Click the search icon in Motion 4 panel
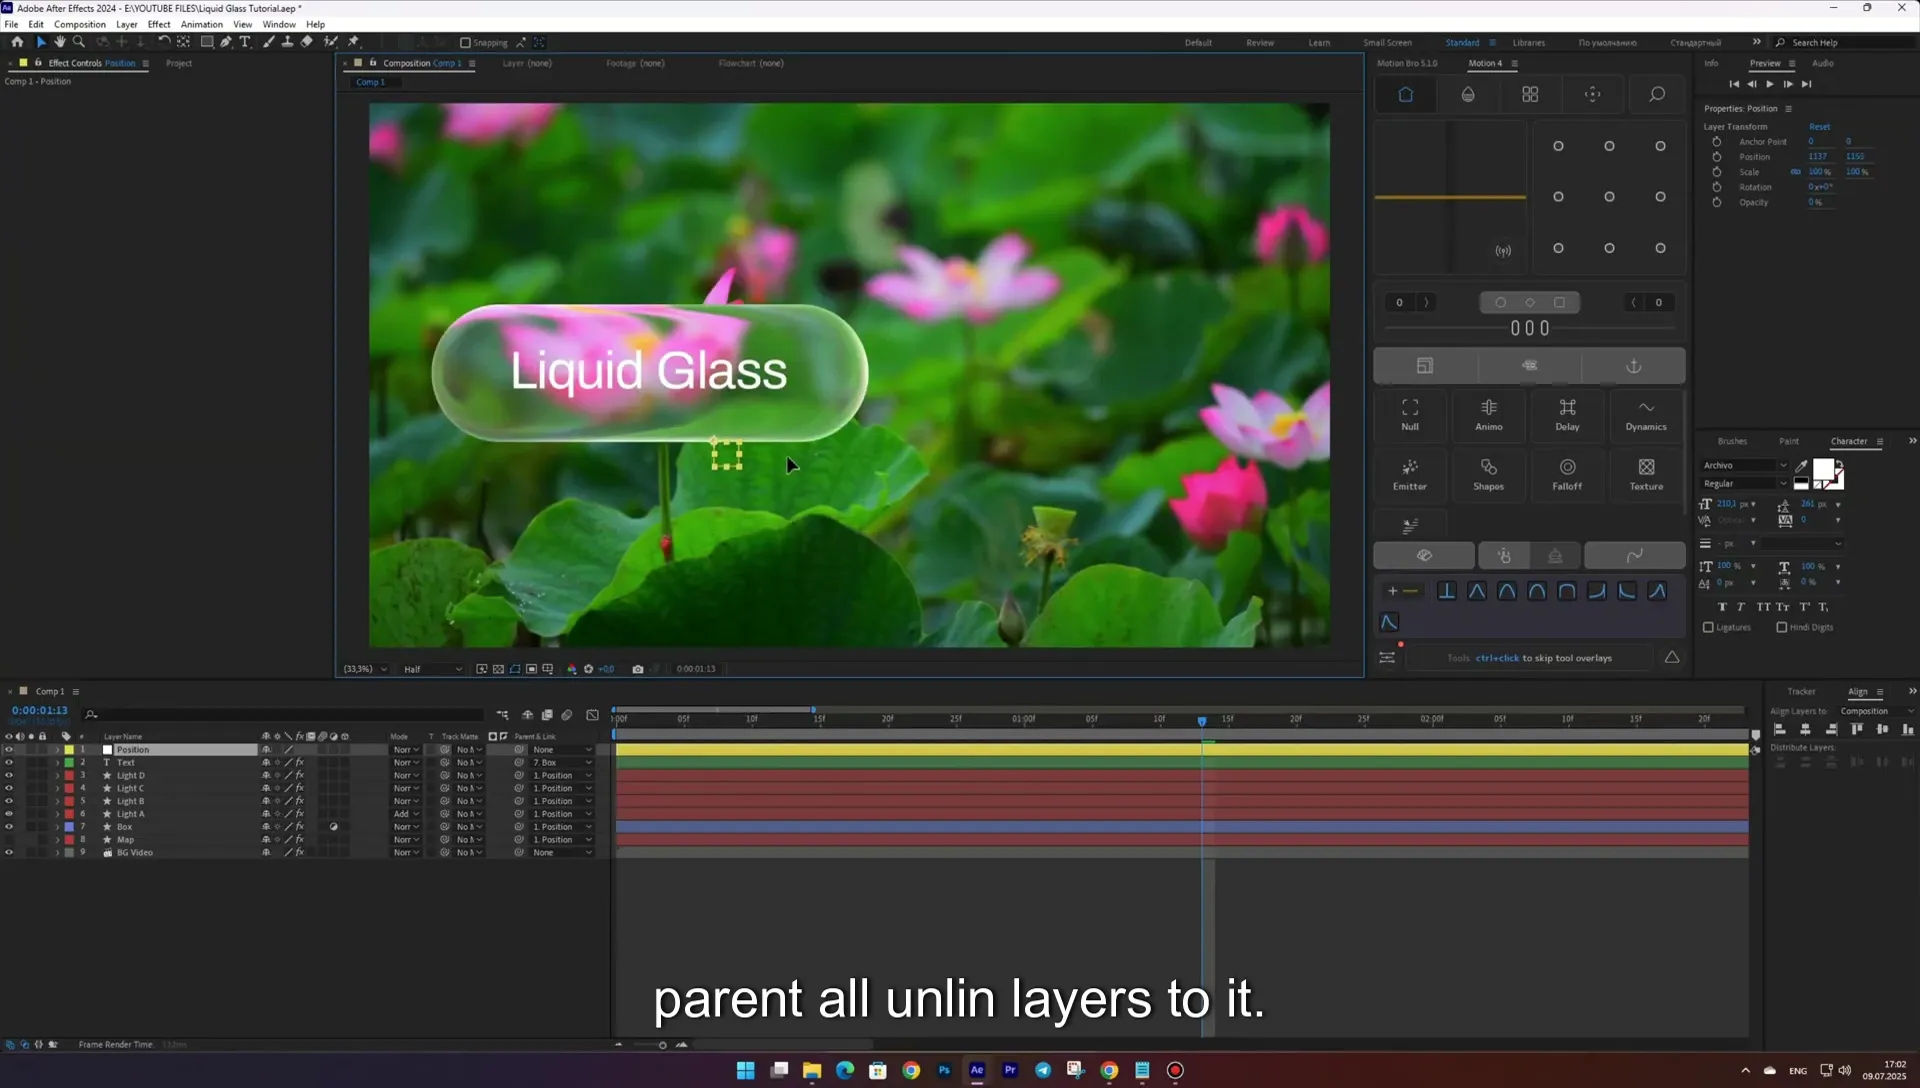Screen dimensions: 1920x1088 [x=1657, y=94]
